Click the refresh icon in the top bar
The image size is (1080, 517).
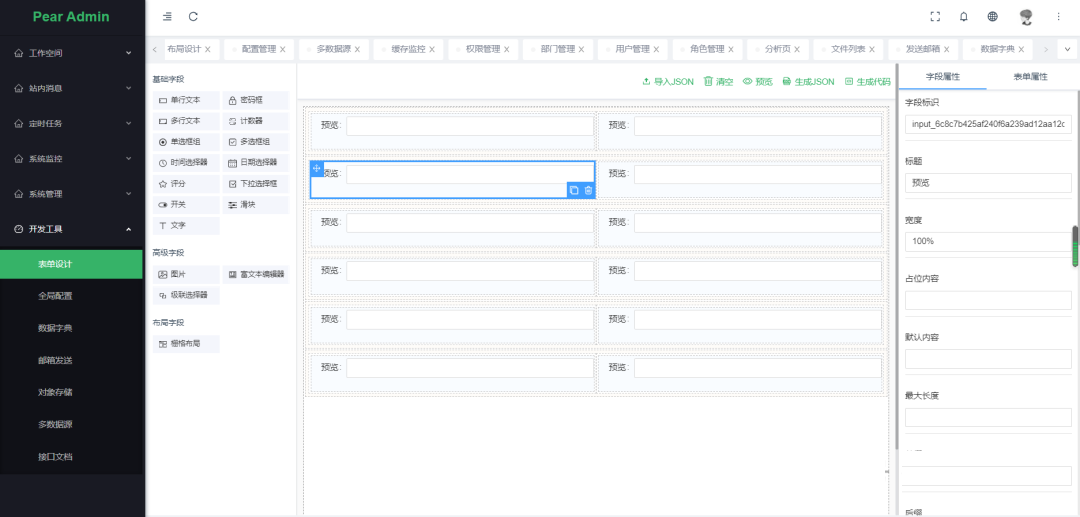click(x=193, y=16)
